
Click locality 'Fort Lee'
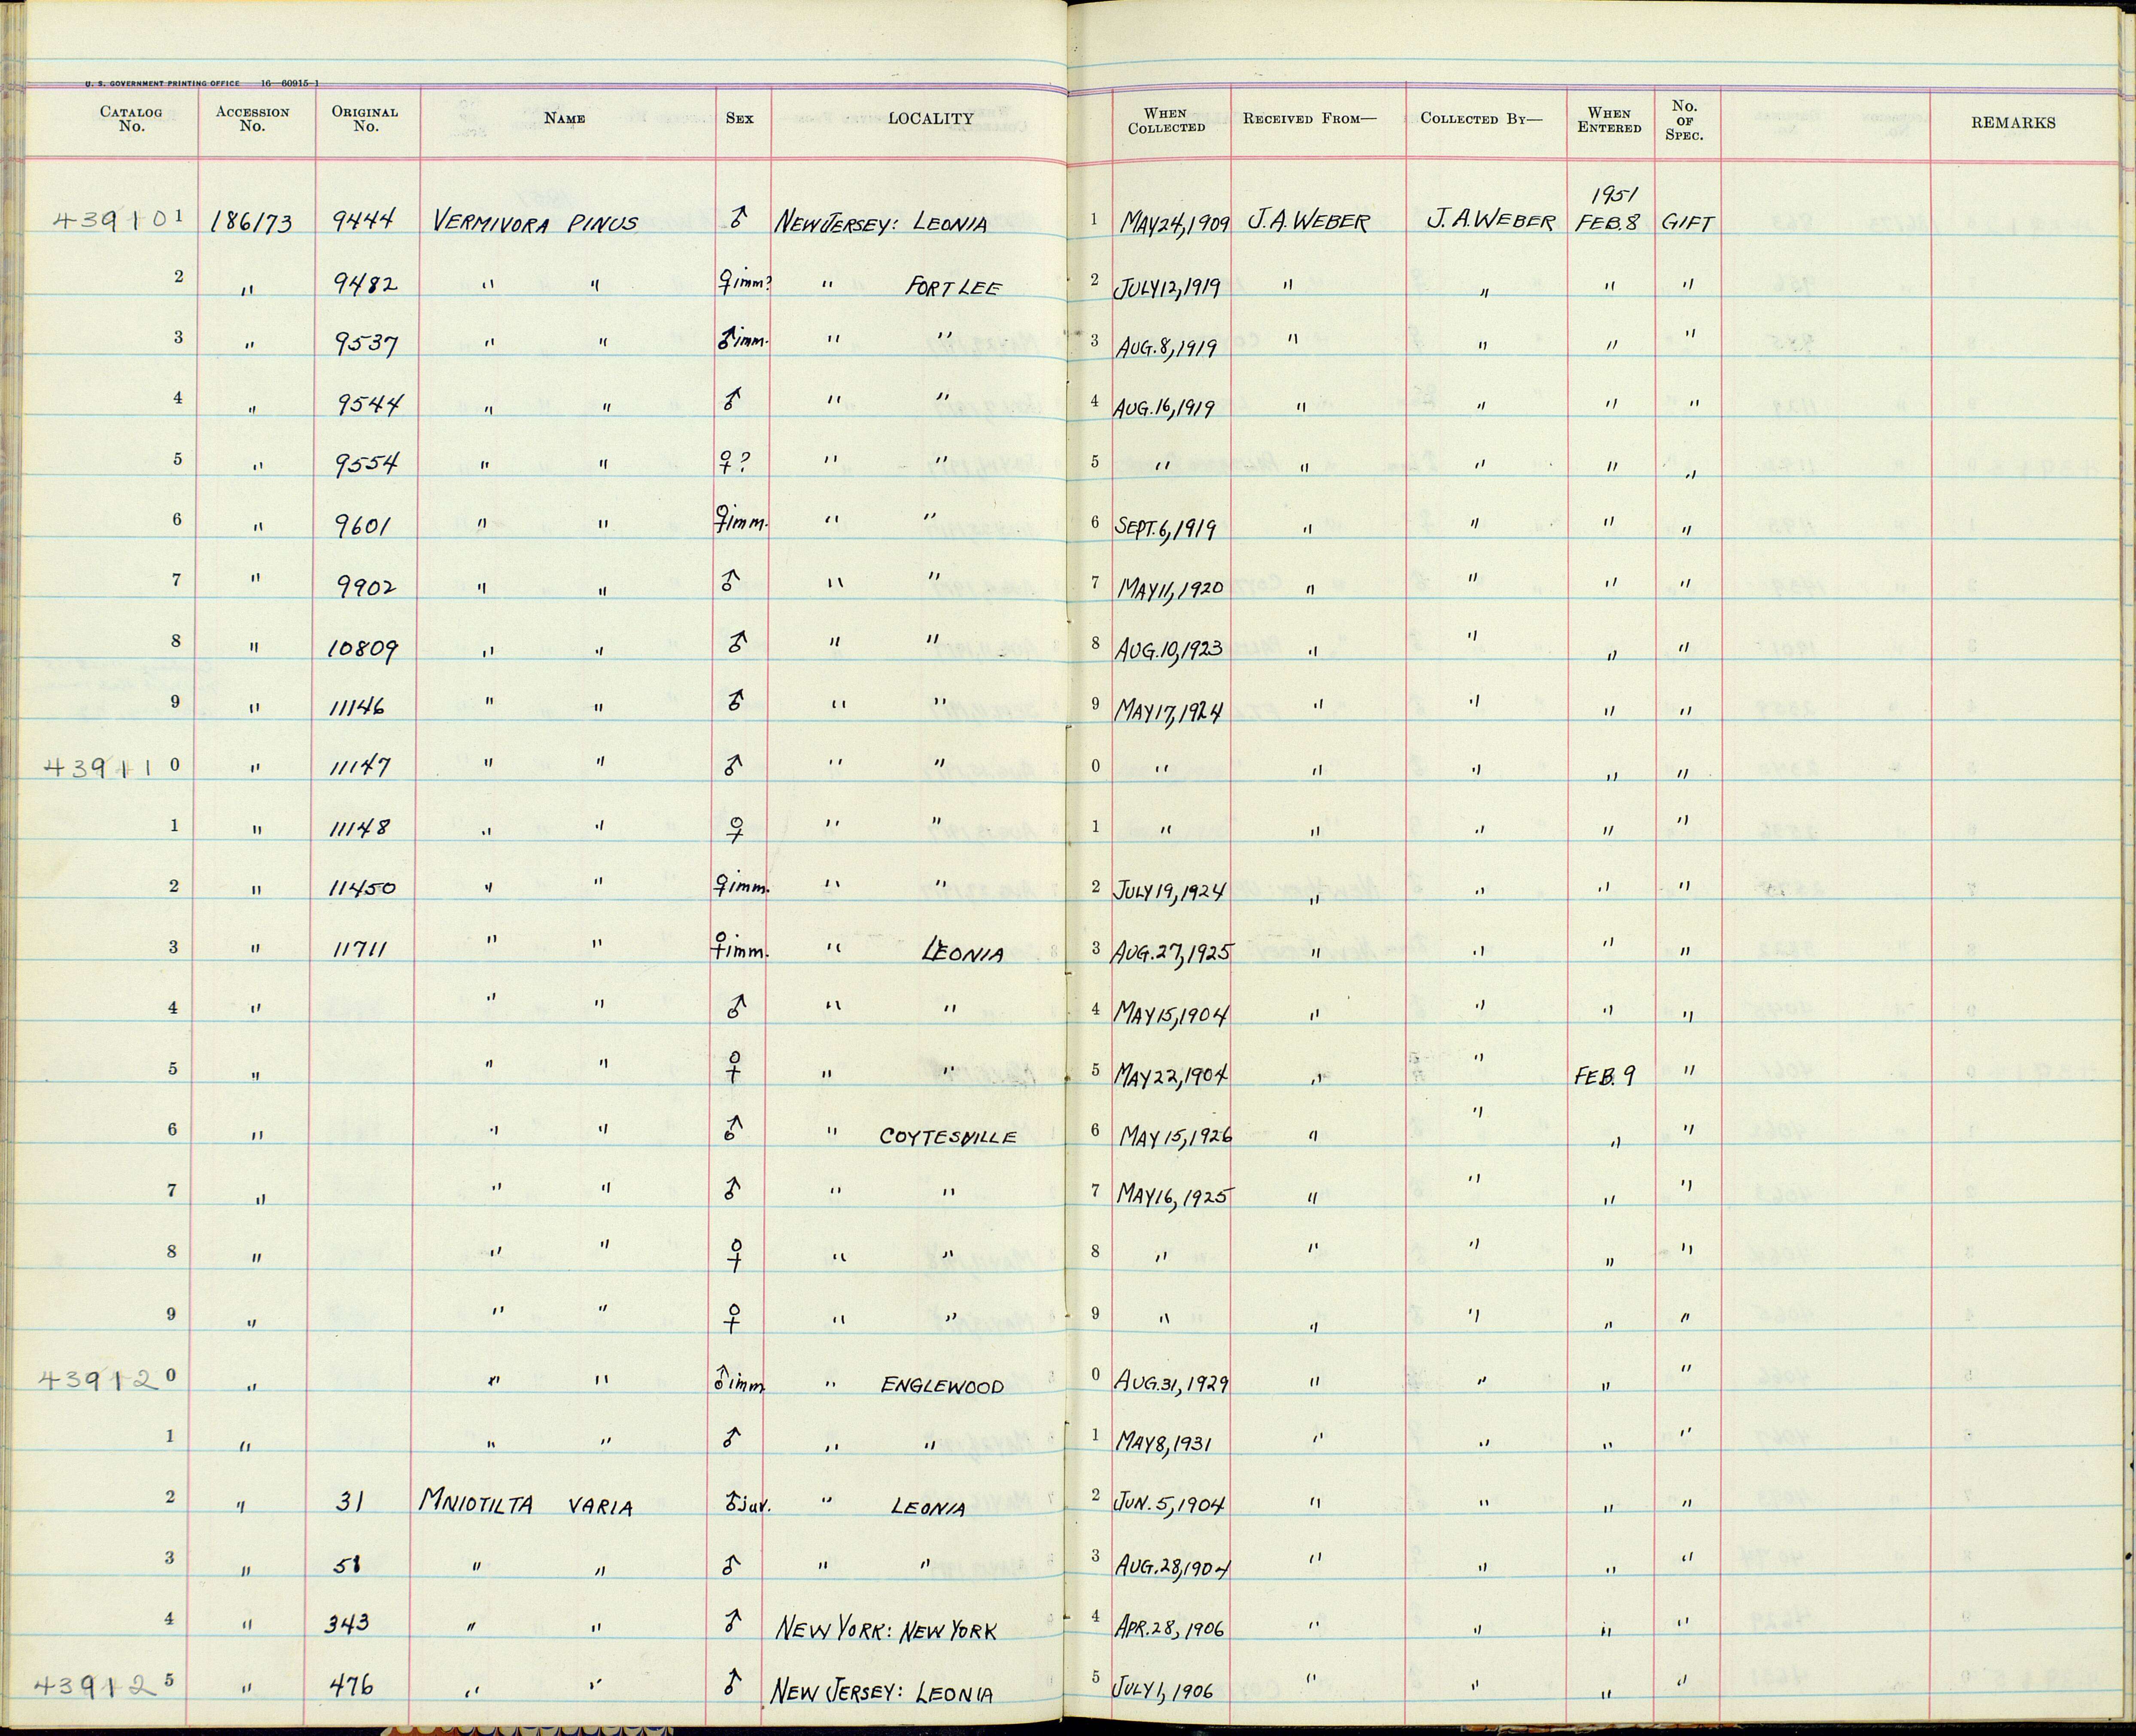click(953, 287)
